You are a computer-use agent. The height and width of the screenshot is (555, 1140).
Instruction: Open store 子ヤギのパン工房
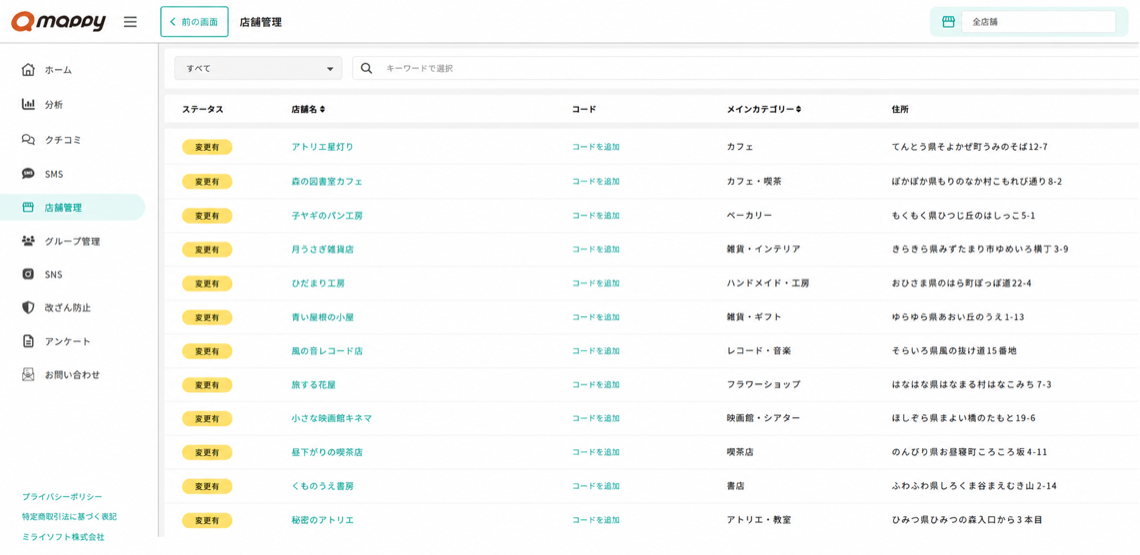(326, 215)
